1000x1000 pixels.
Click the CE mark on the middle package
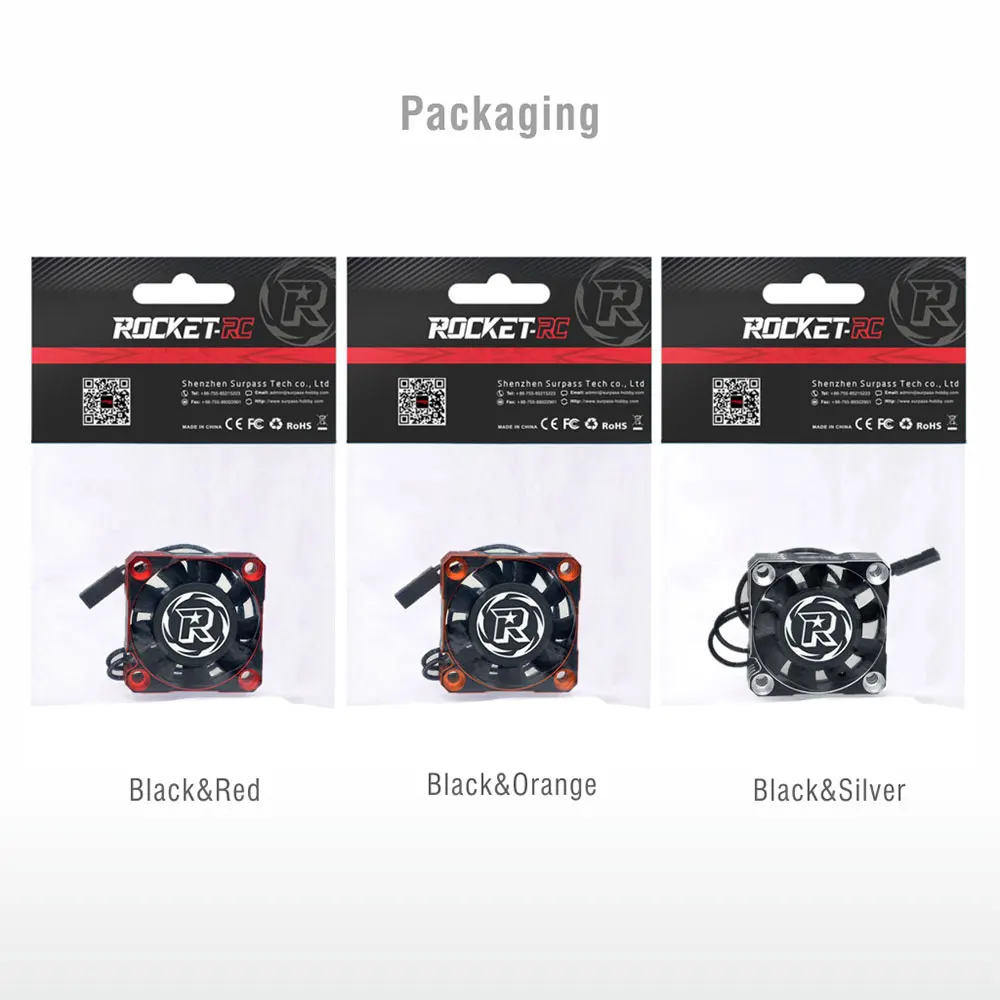[549, 424]
